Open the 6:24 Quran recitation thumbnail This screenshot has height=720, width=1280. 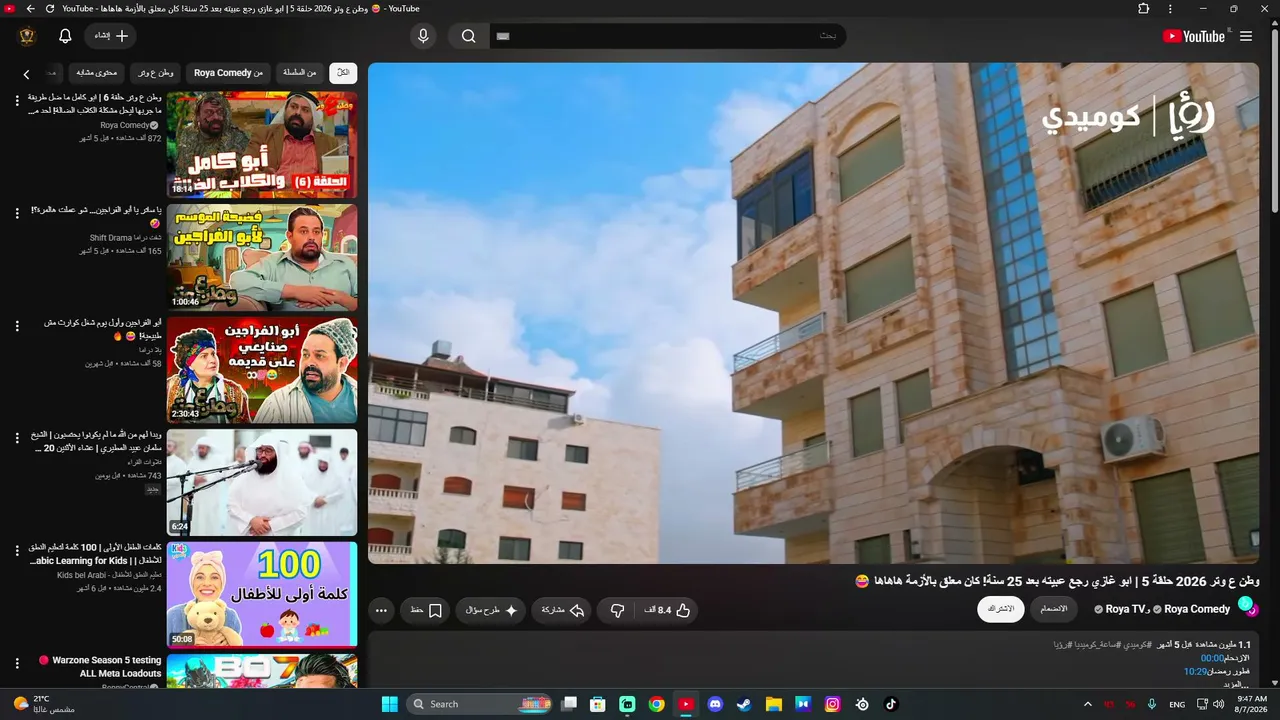tap(262, 482)
